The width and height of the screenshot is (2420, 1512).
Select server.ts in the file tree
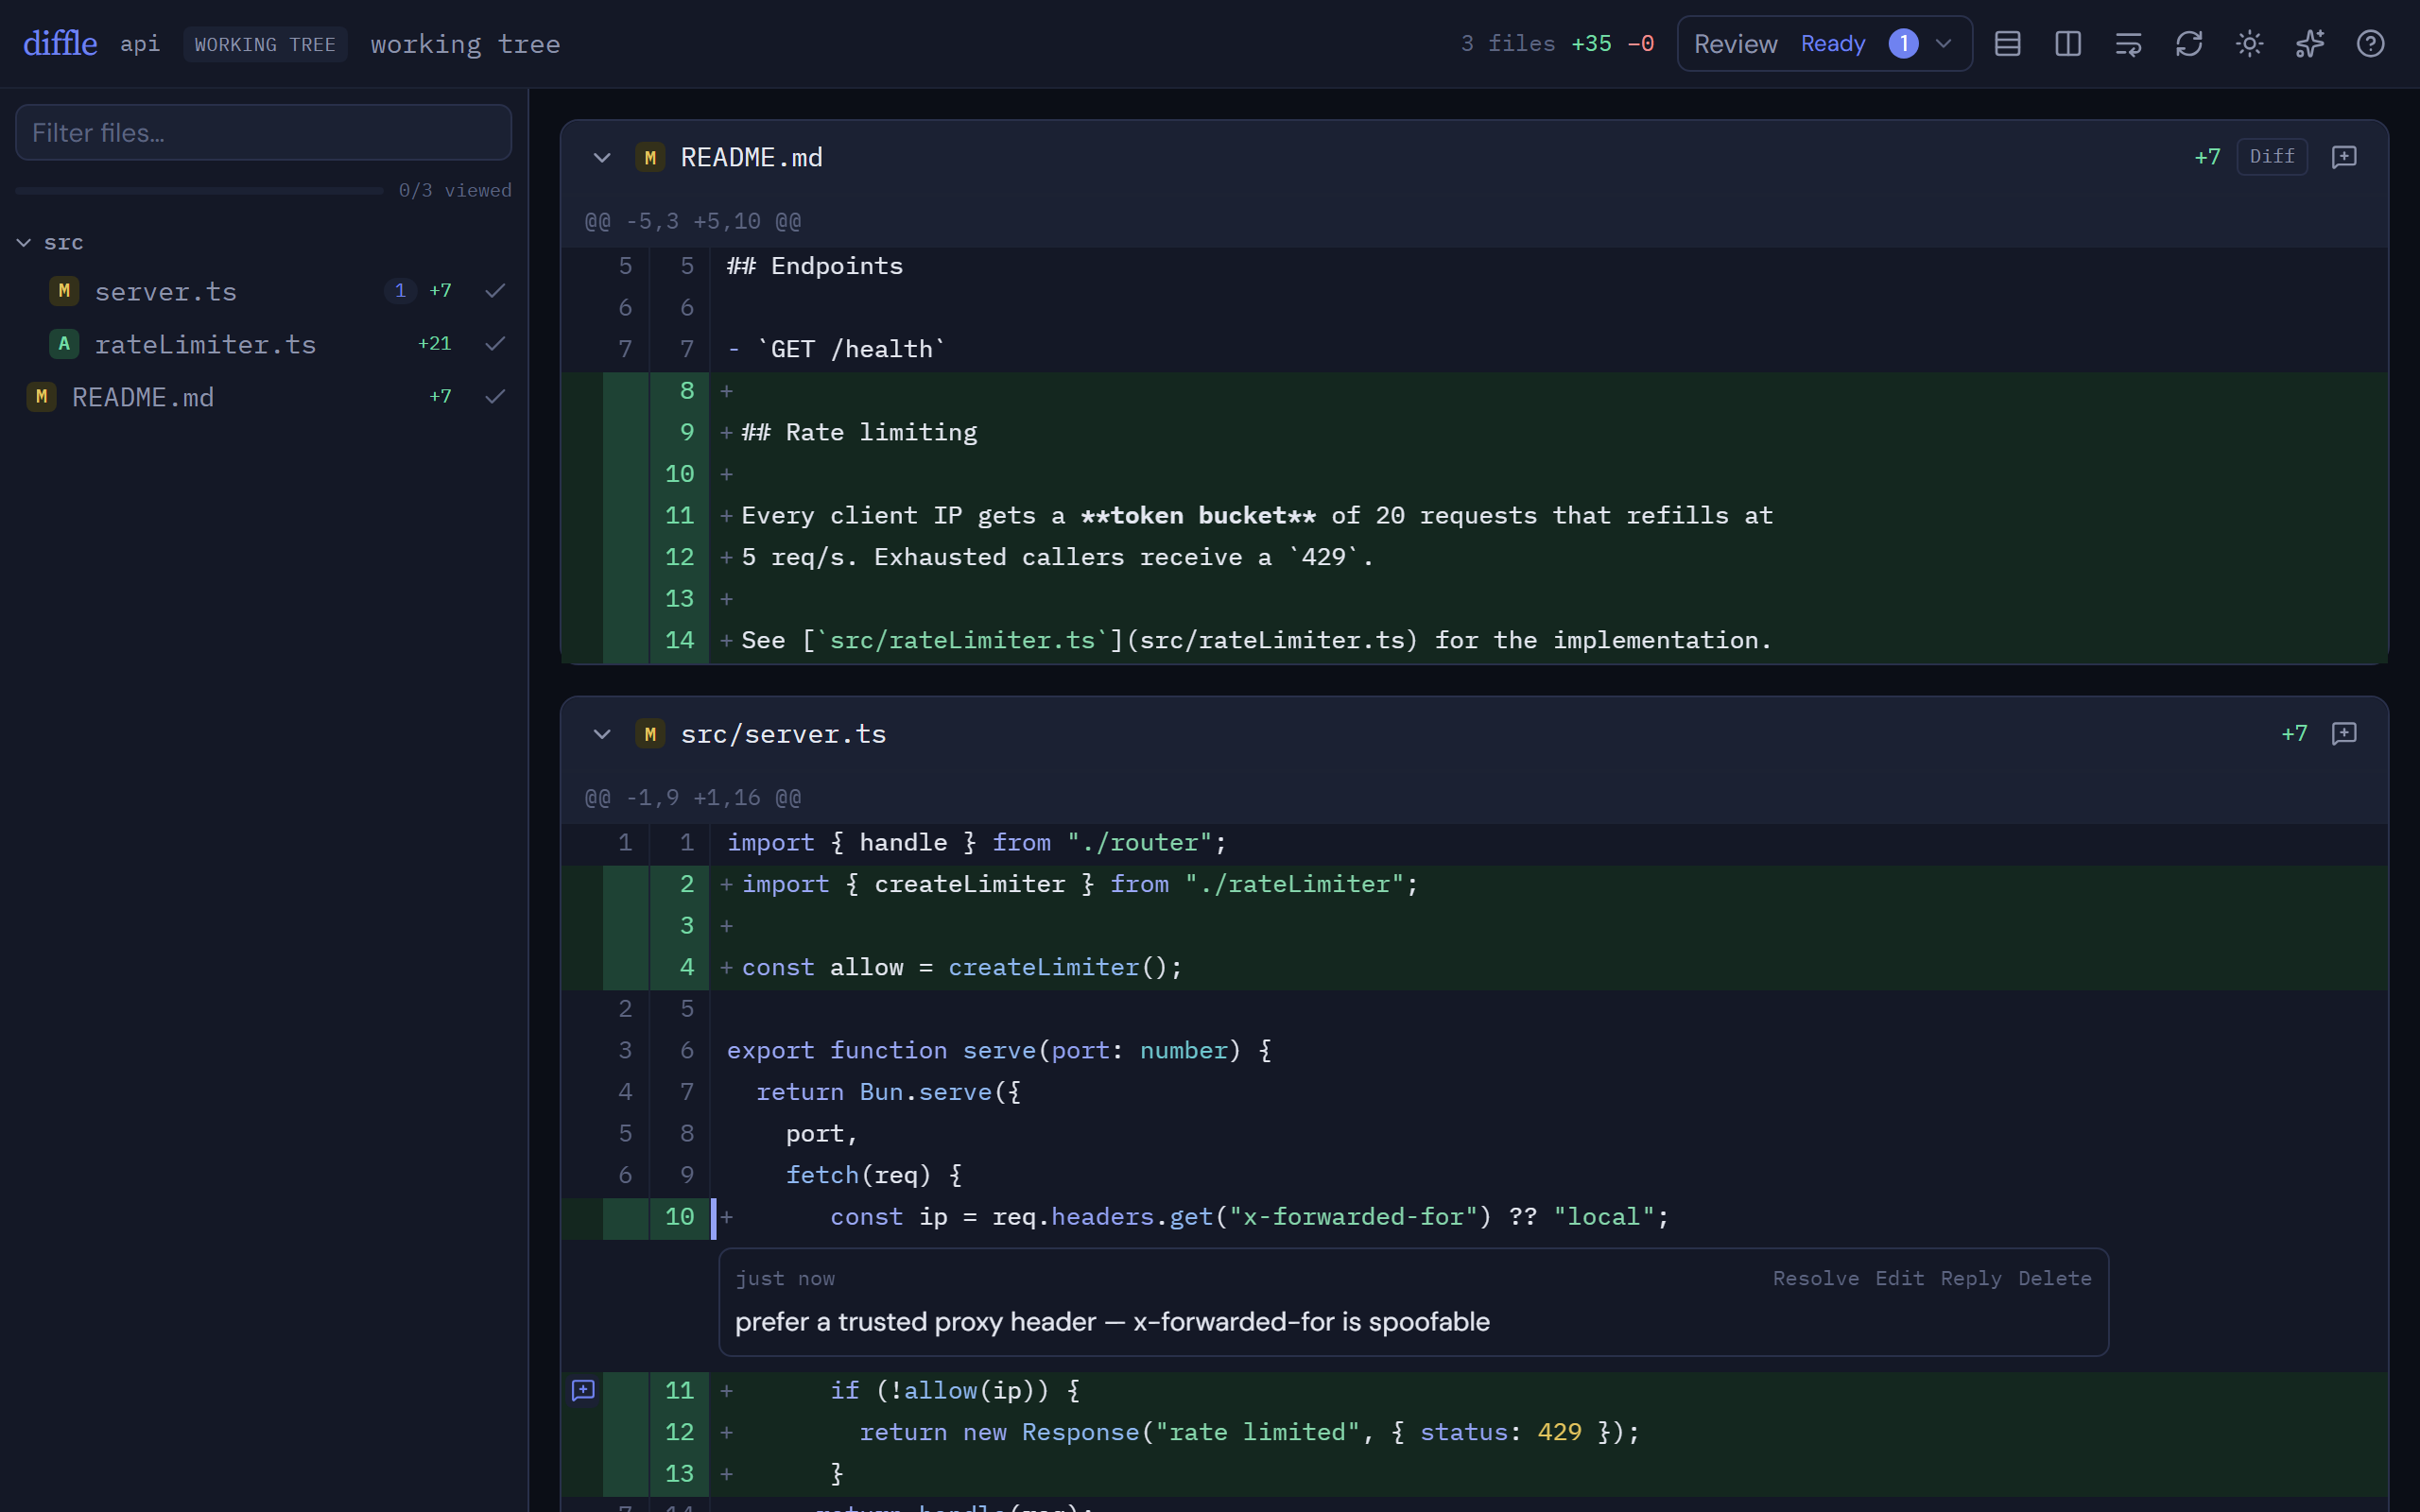166,291
